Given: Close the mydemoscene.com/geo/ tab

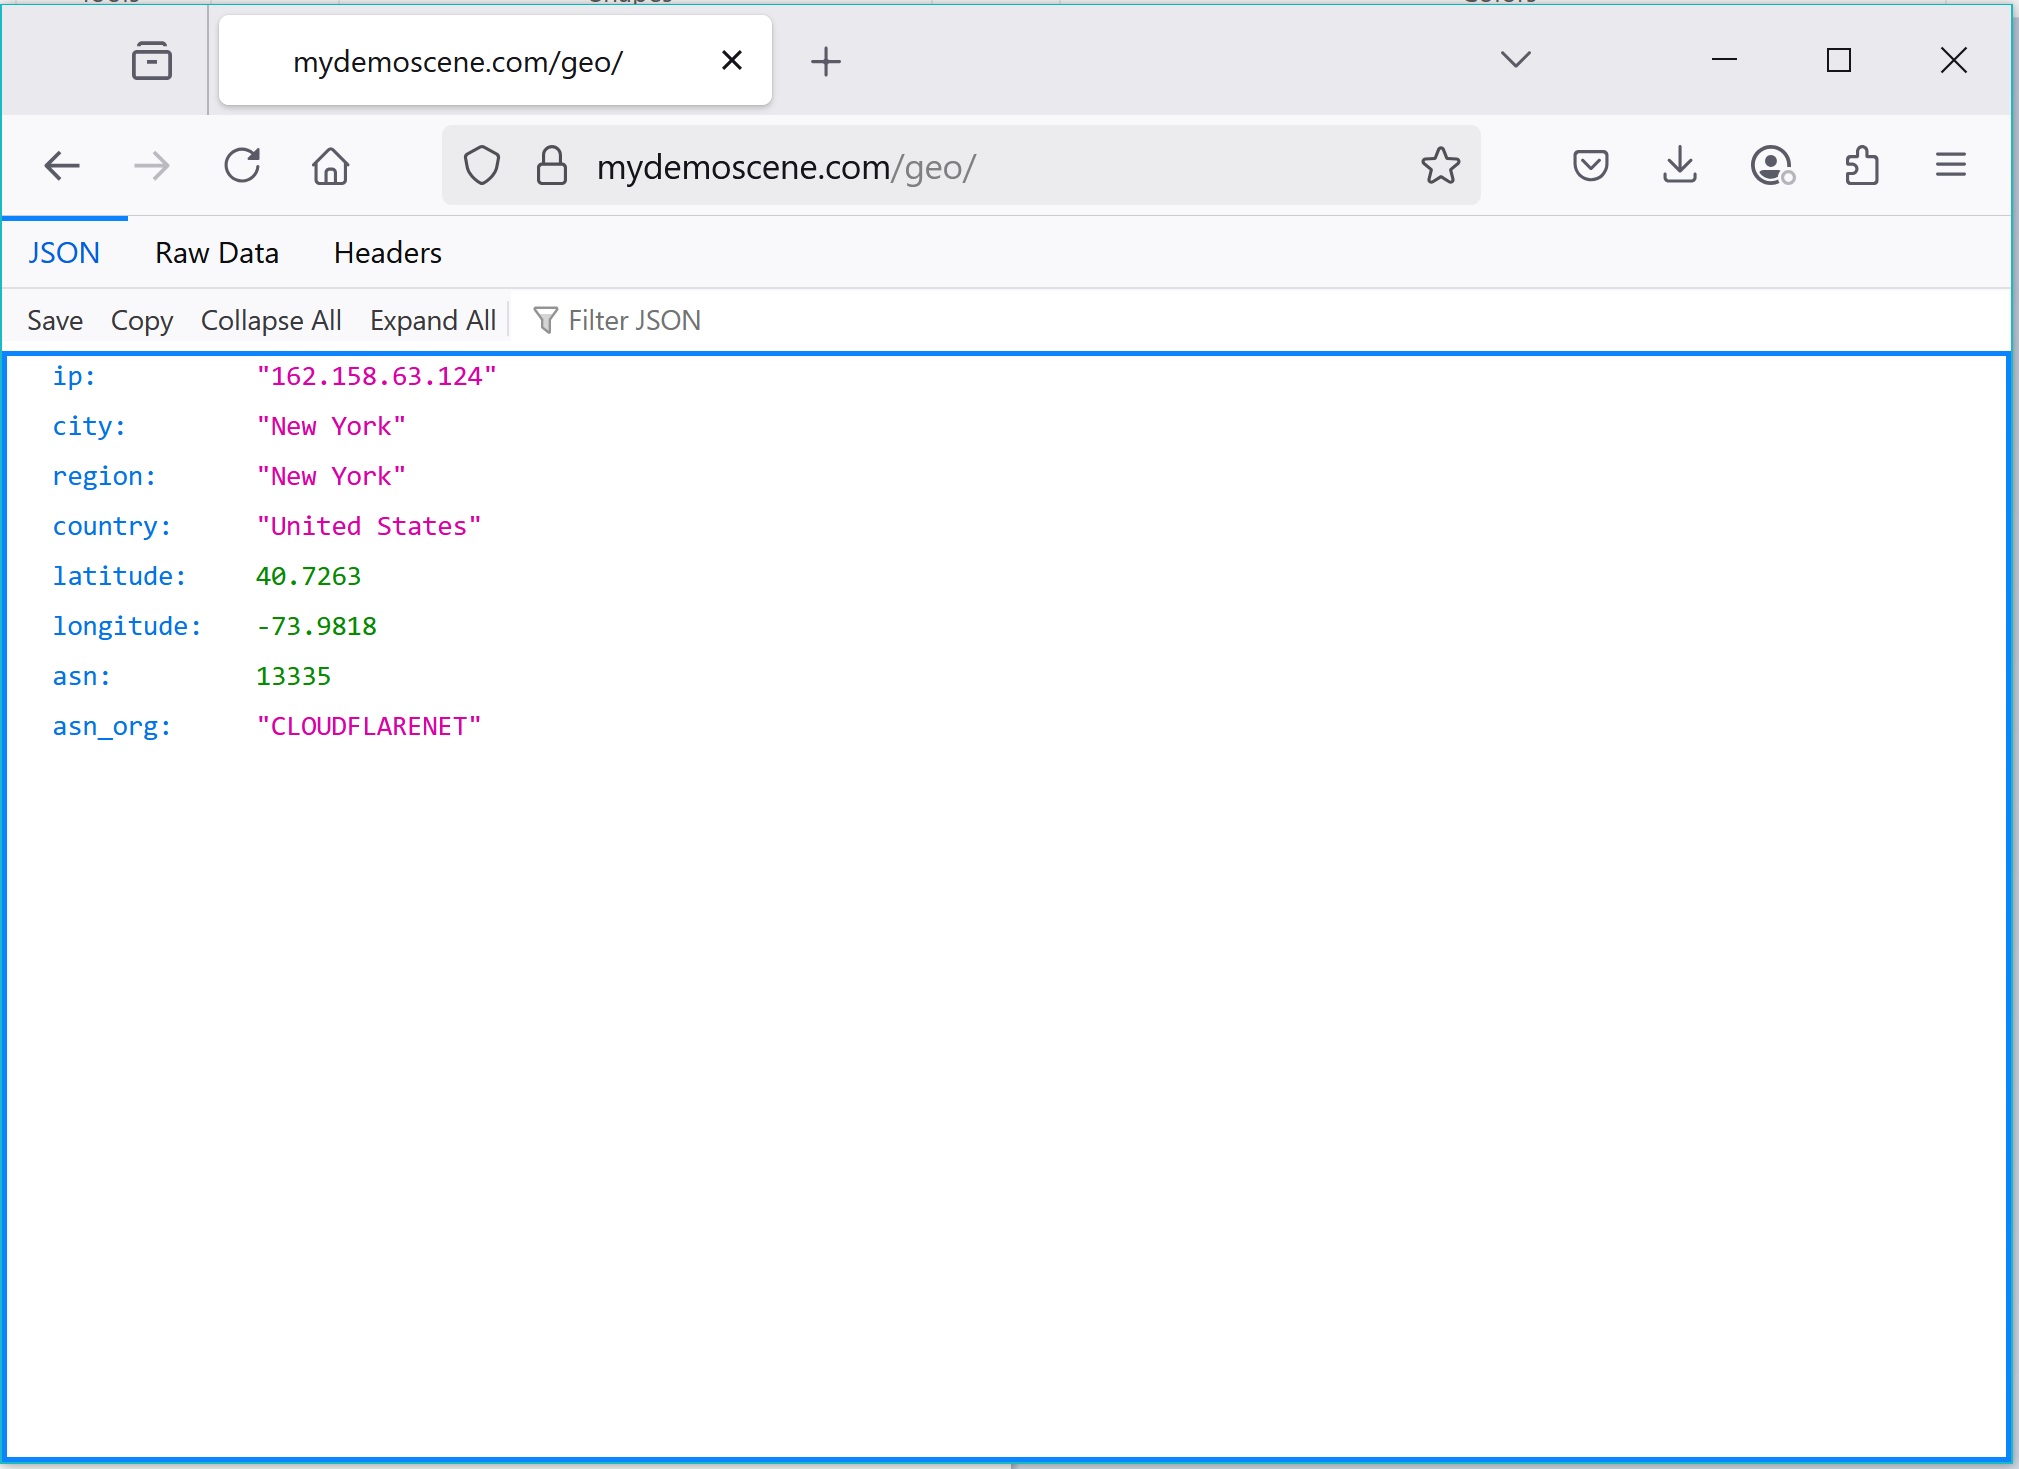Looking at the screenshot, I should pyautogui.click(x=731, y=61).
